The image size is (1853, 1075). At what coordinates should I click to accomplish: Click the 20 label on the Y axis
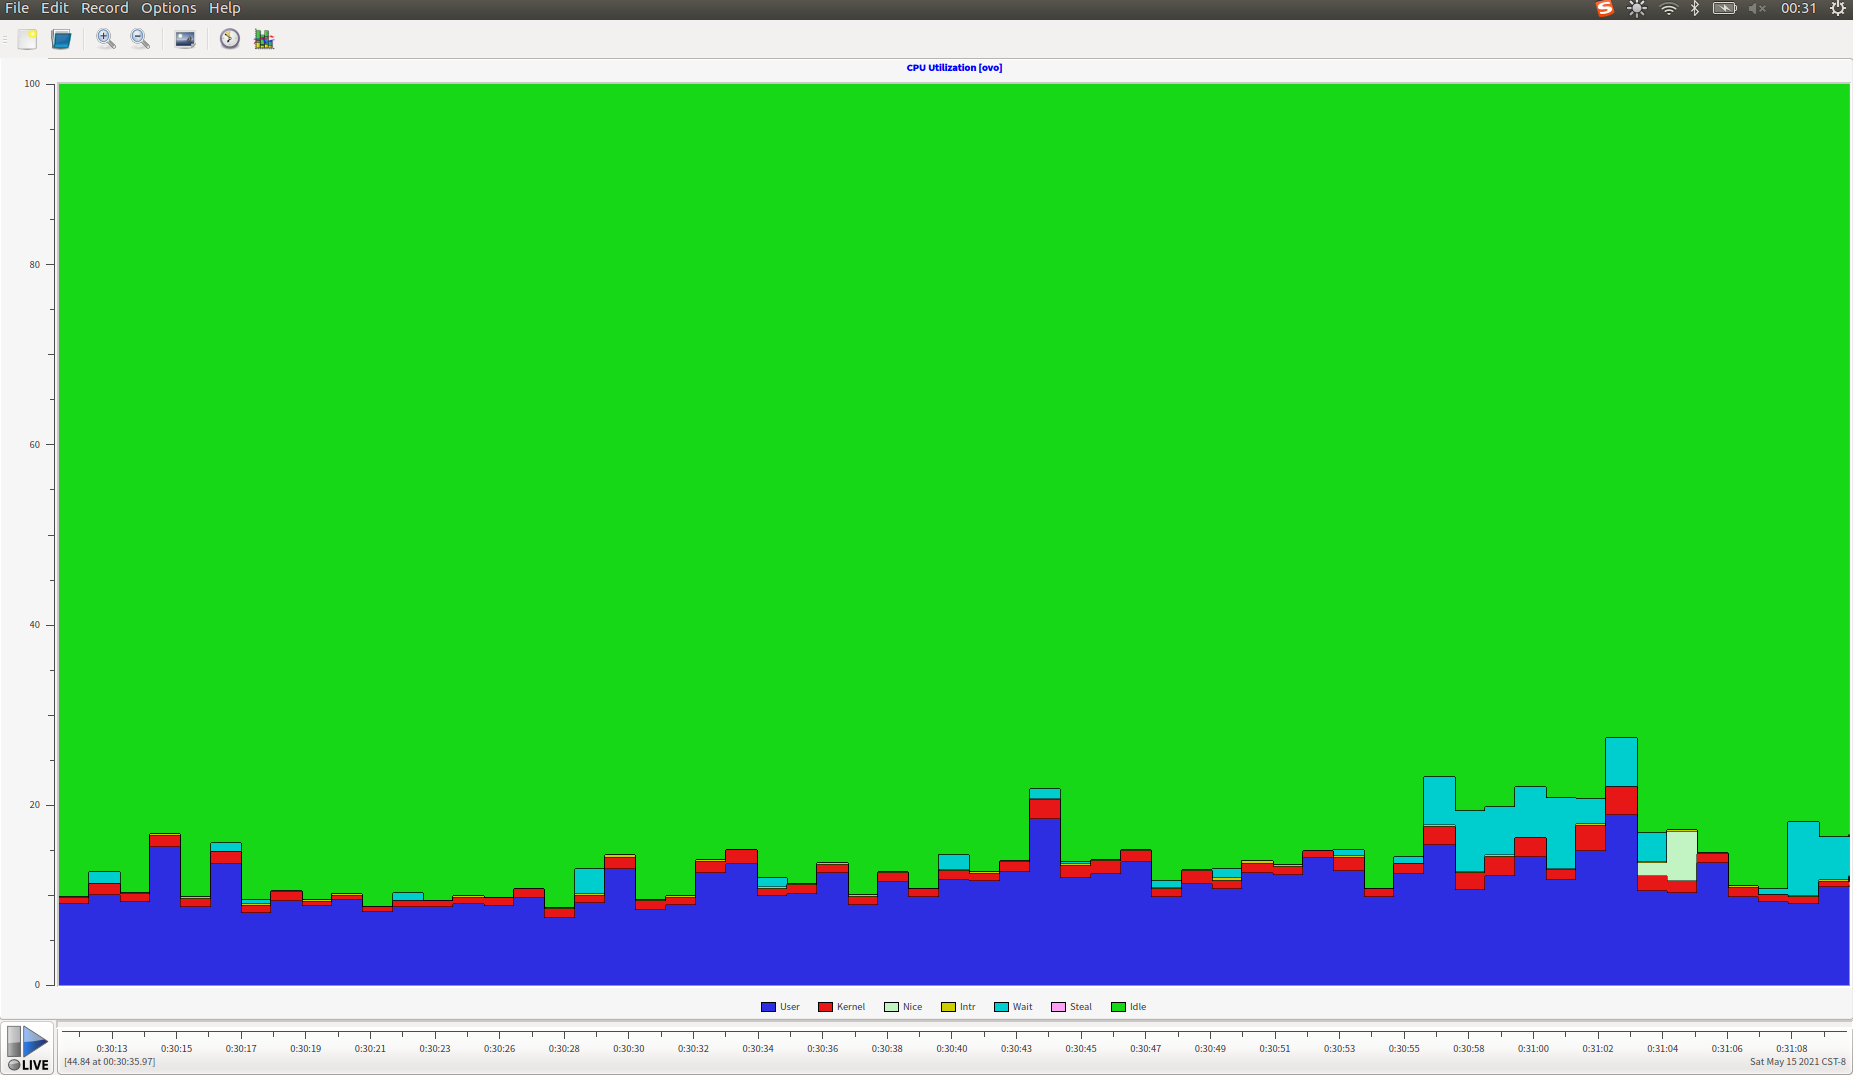pos(35,805)
